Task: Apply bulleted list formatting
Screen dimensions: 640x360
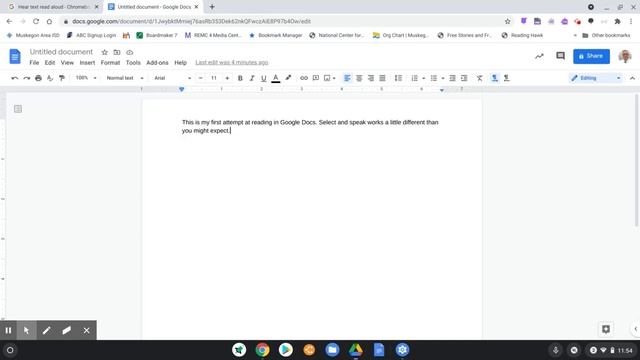Action: click(x=433, y=78)
